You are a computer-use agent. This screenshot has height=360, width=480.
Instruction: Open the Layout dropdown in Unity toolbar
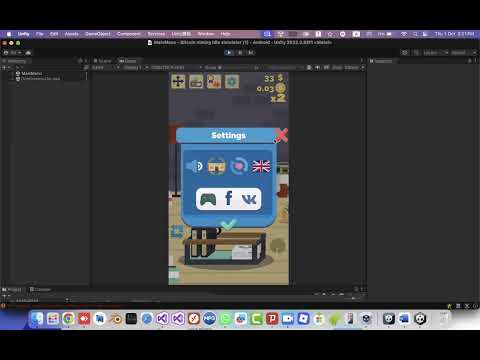tap(464, 53)
